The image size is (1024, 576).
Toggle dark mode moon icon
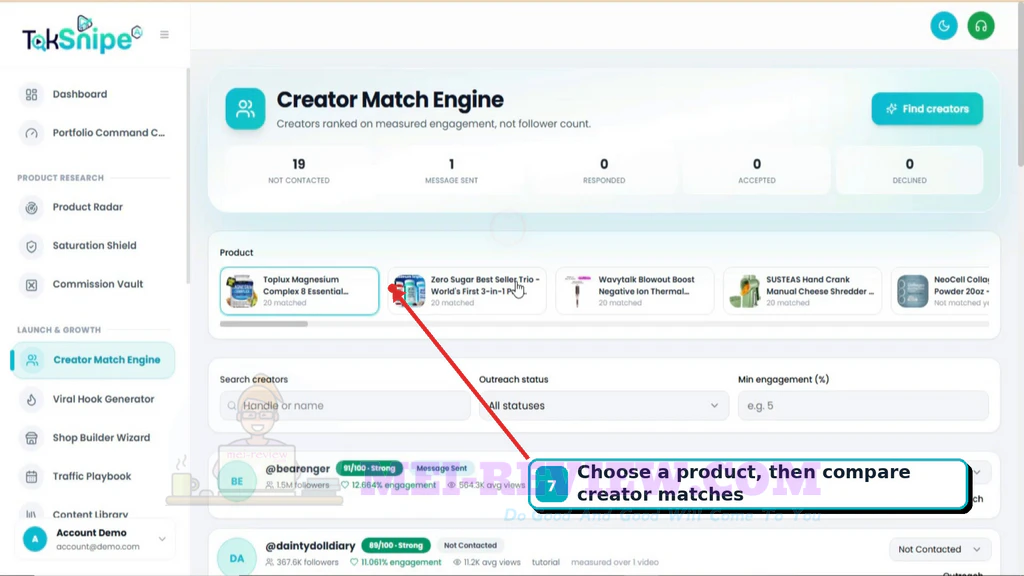click(944, 26)
